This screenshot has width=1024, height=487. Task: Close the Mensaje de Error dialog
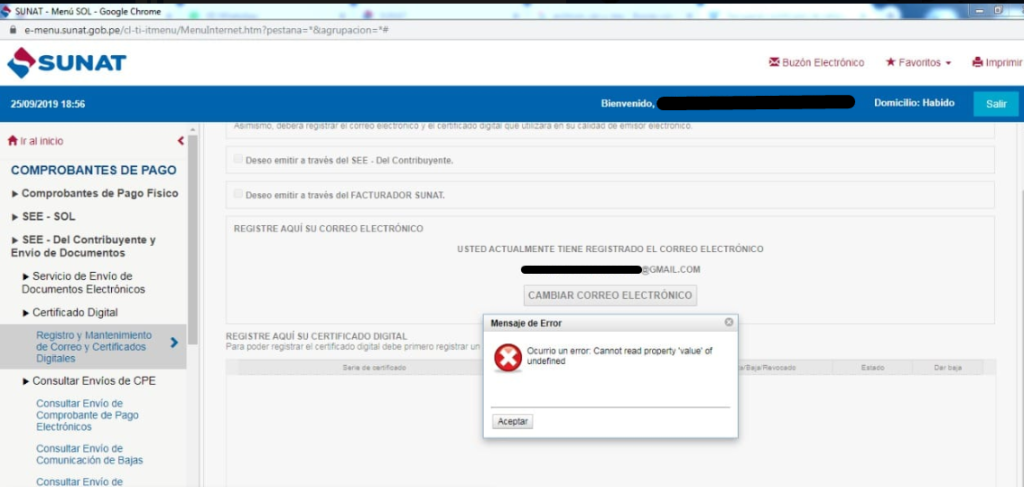[729, 322]
